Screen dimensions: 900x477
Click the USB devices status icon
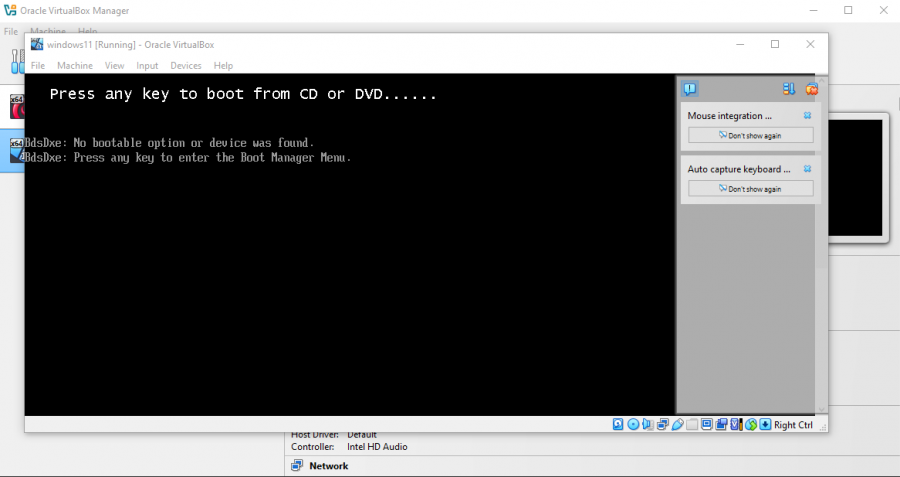click(677, 424)
